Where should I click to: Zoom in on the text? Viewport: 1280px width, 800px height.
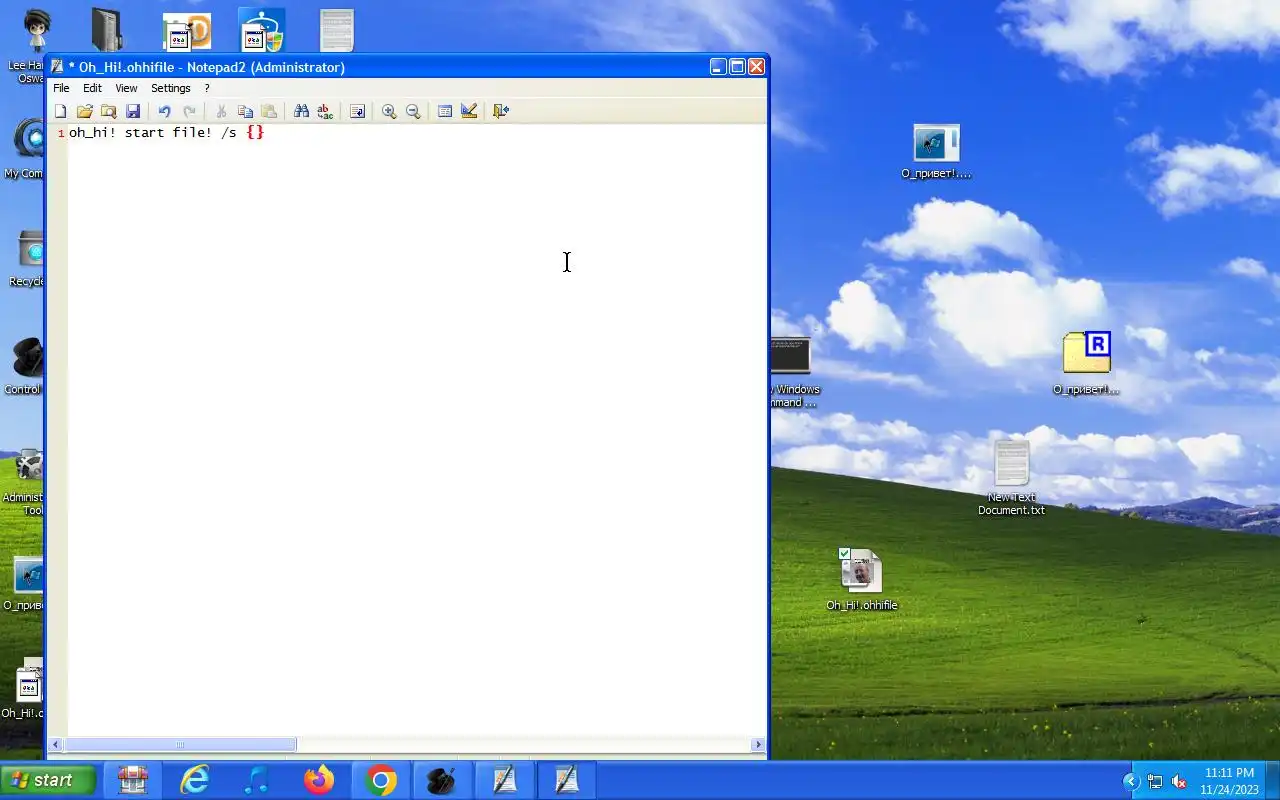[x=389, y=111]
